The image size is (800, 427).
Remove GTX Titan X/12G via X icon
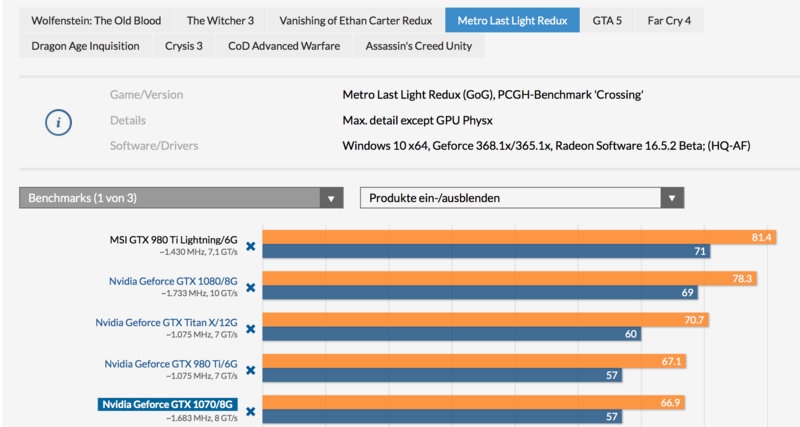click(251, 329)
